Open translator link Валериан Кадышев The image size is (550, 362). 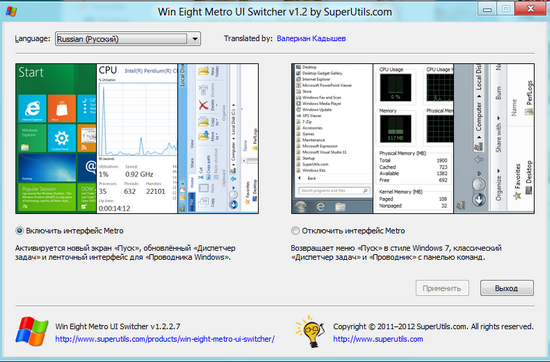click(311, 39)
